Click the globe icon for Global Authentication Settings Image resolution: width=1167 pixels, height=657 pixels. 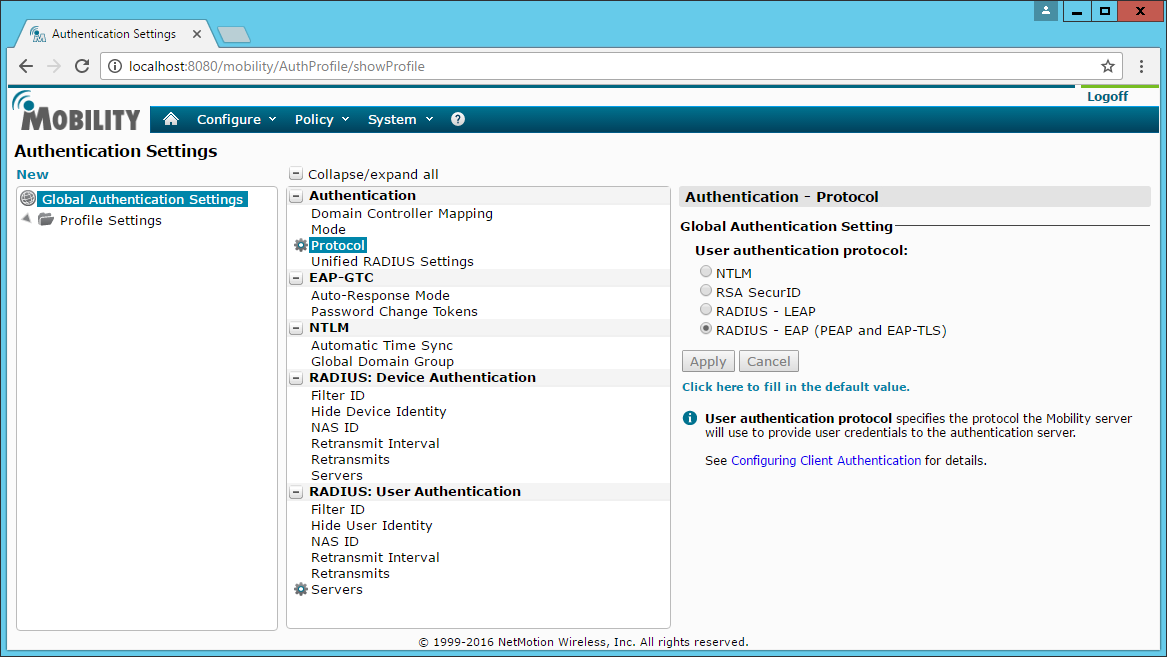[28, 199]
